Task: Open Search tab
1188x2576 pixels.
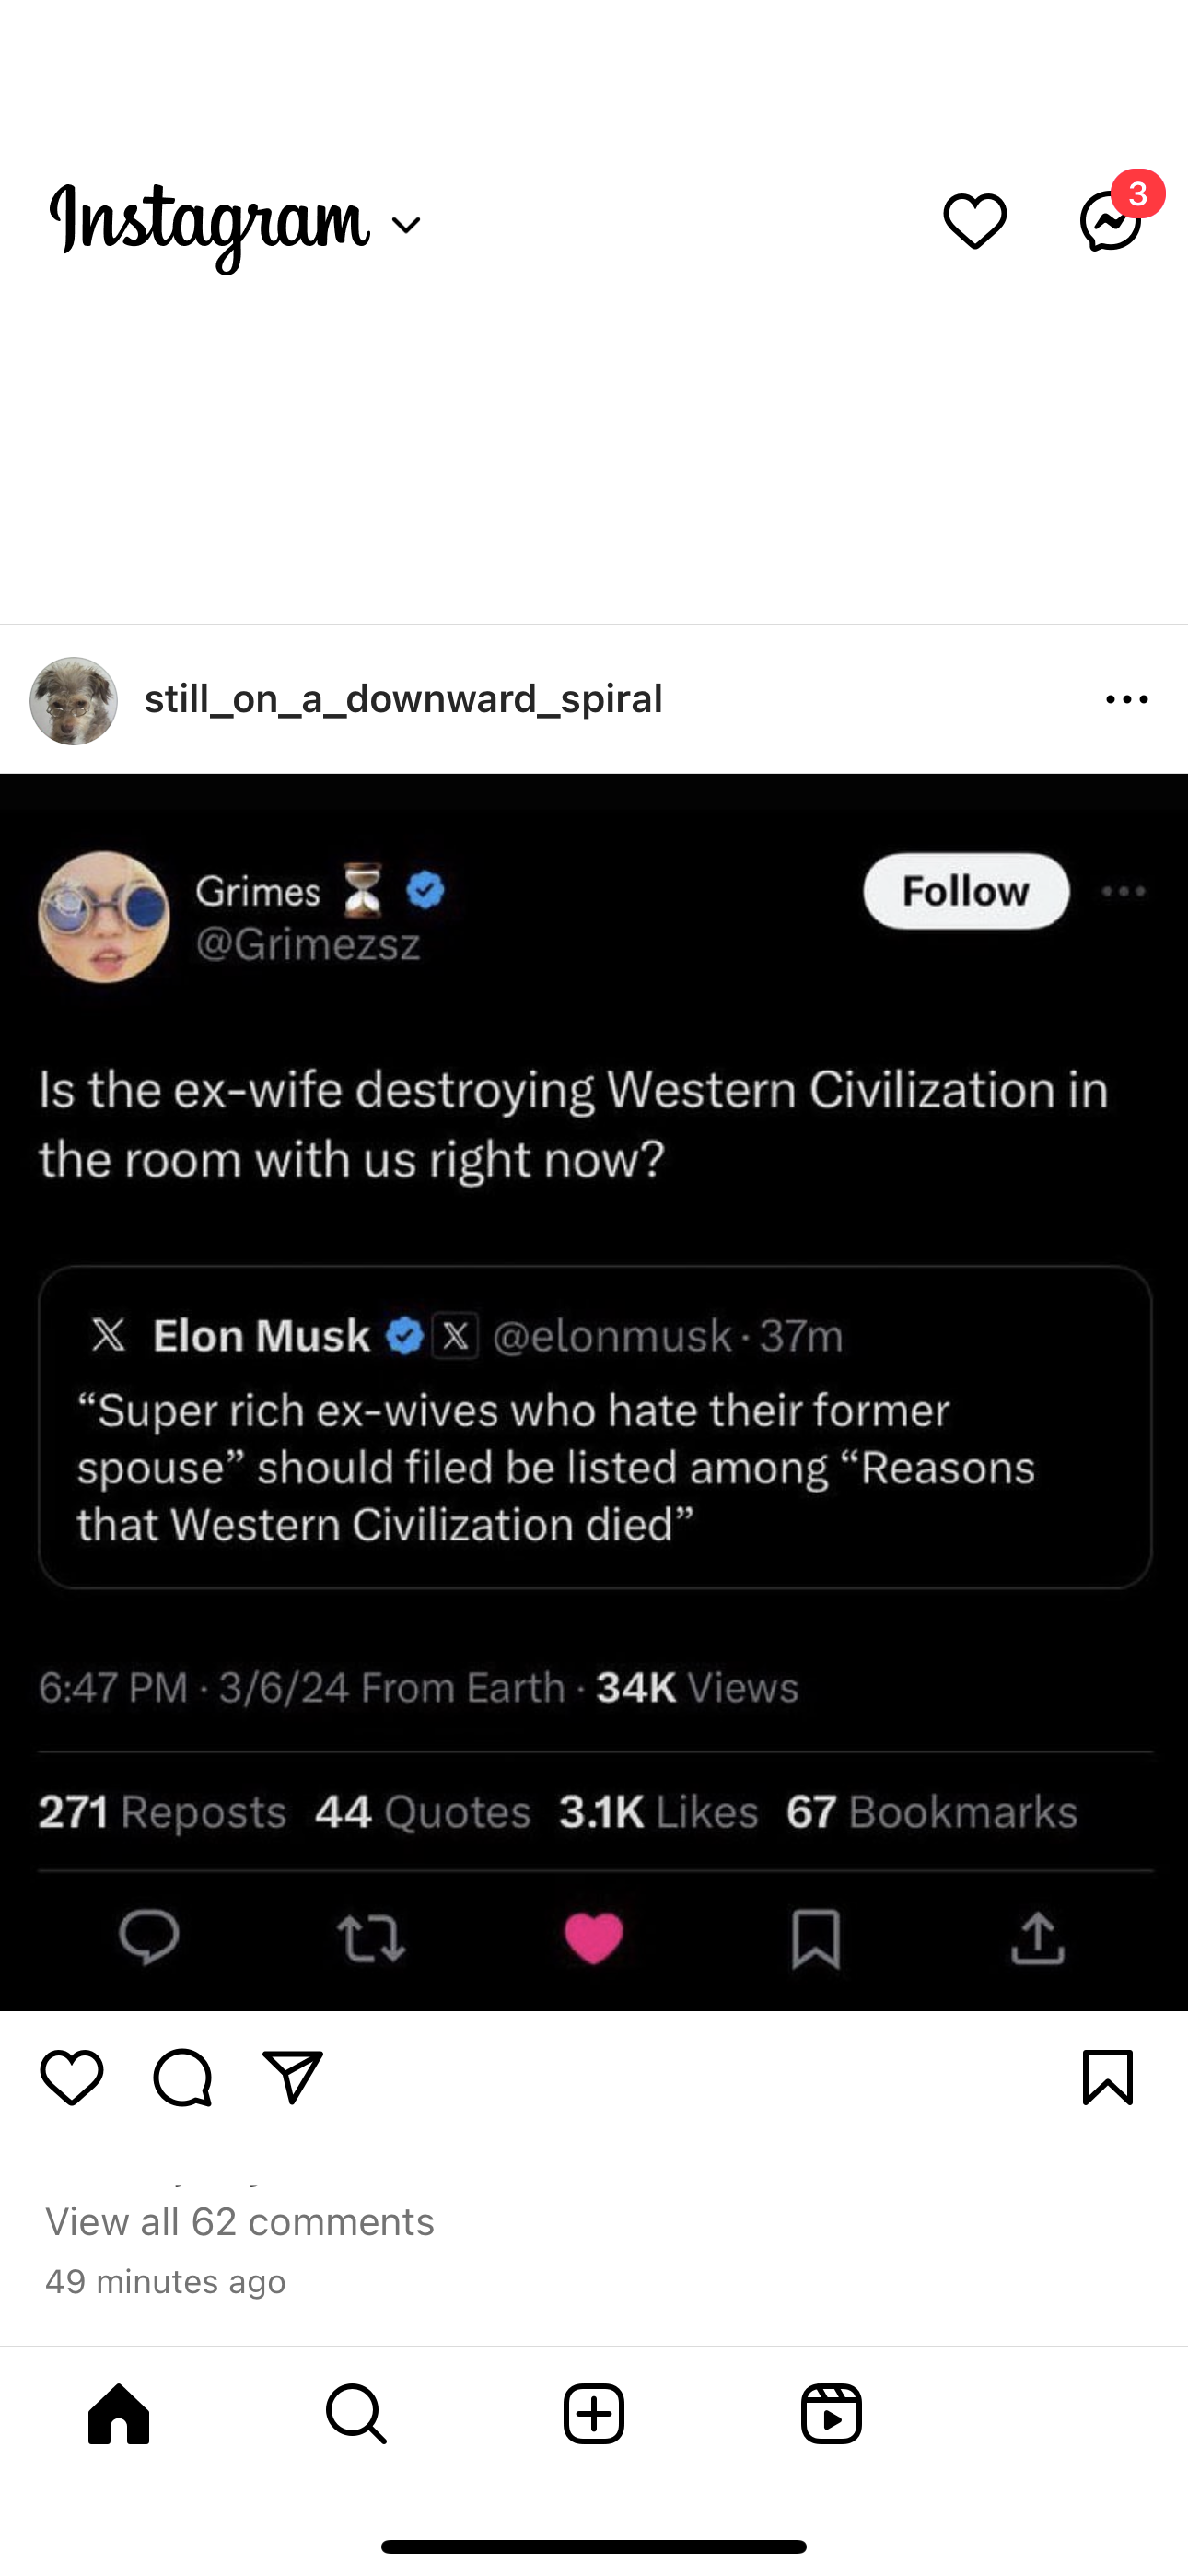Action: point(356,2413)
